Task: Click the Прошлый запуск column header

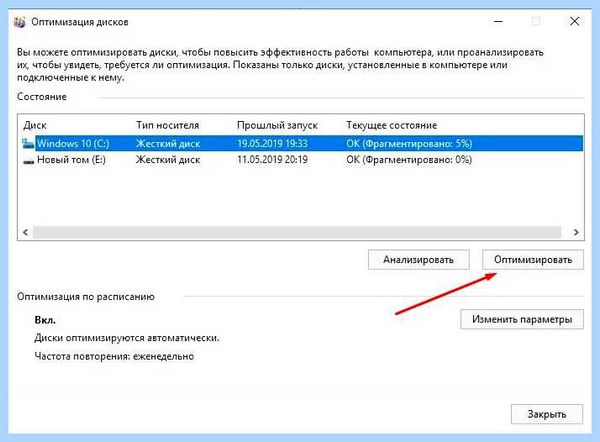Action: click(277, 125)
